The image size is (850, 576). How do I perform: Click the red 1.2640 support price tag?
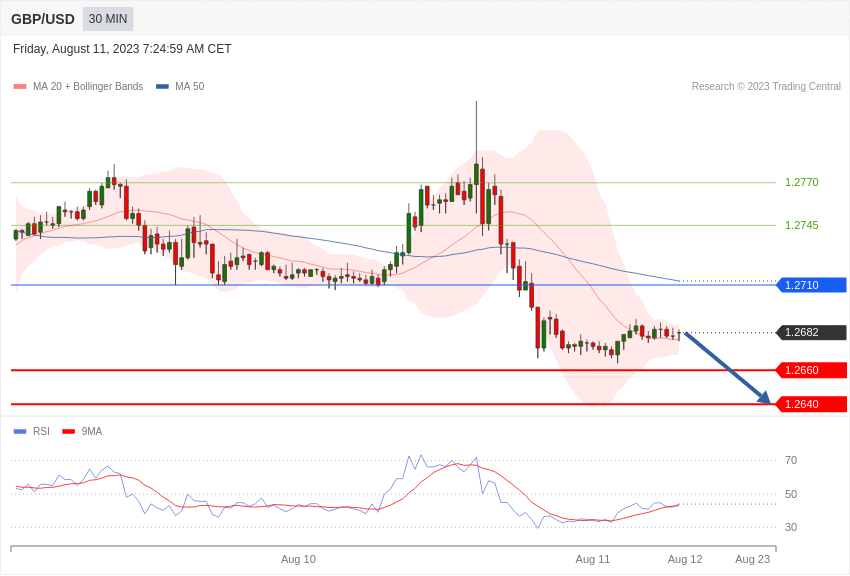(x=812, y=404)
